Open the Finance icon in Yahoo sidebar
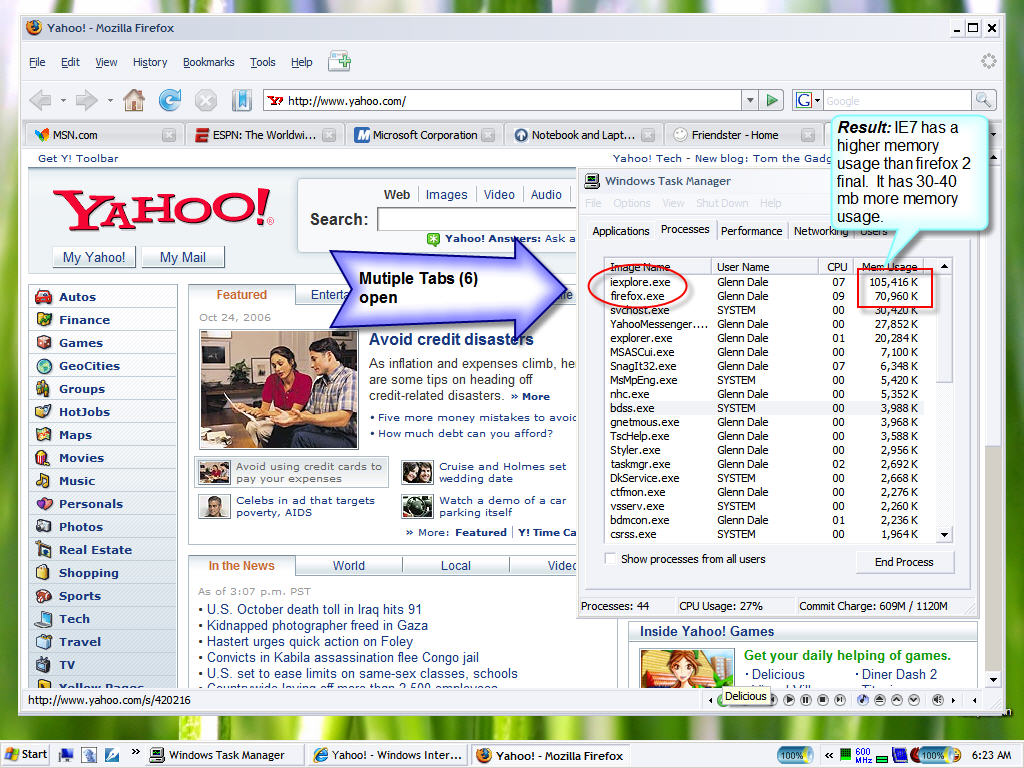This screenshot has height=768, width=1024. pyautogui.click(x=44, y=319)
